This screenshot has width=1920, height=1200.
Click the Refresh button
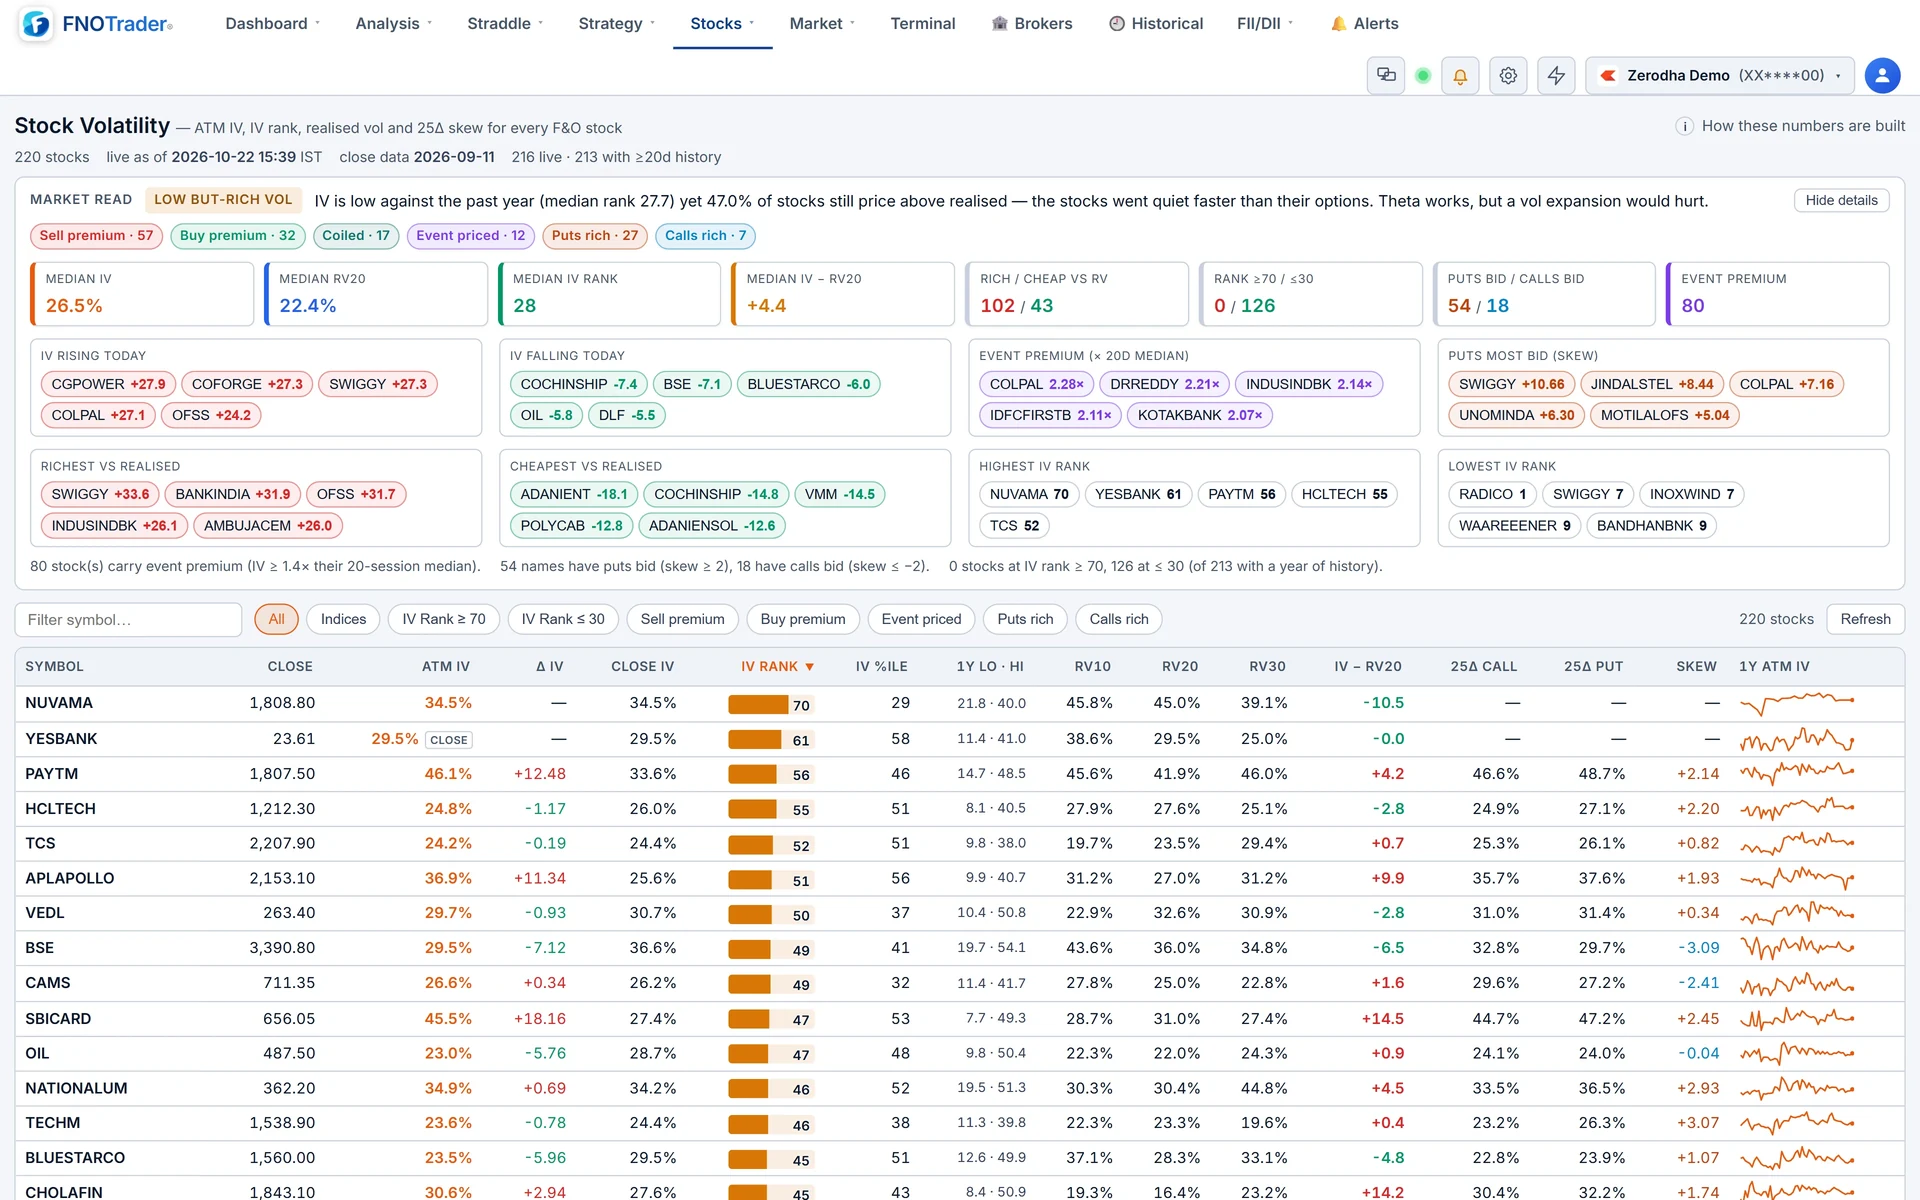click(1865, 619)
